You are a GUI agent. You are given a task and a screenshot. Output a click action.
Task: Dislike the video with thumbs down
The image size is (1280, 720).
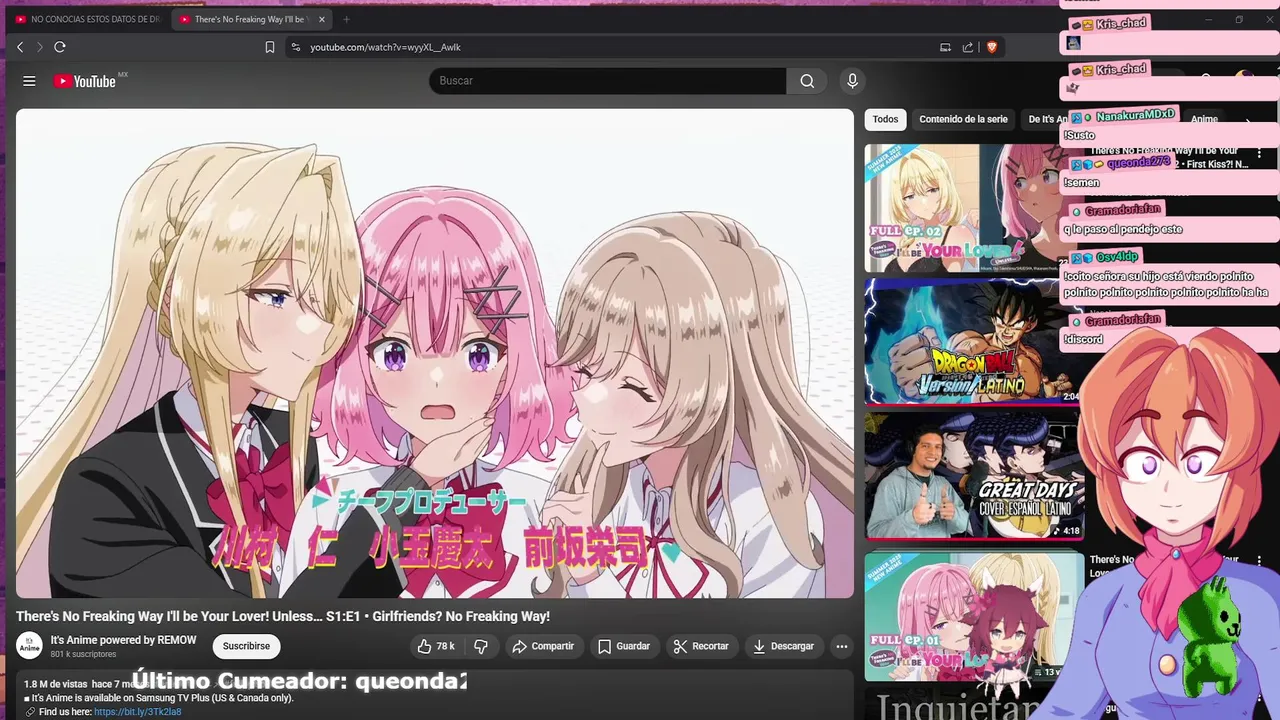coord(481,646)
